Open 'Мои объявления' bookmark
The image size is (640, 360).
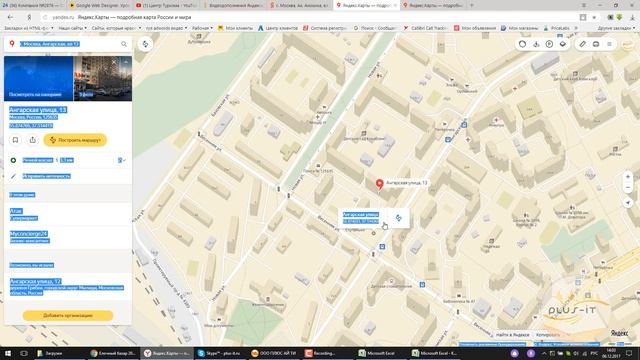click(x=475, y=28)
